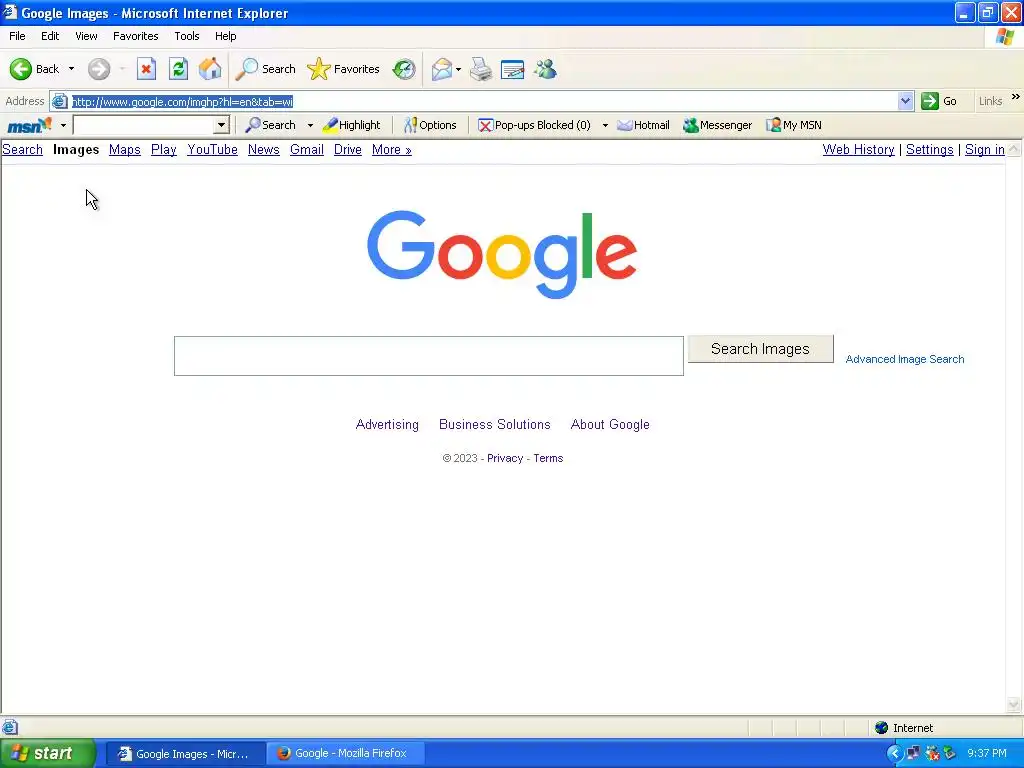This screenshot has width=1024, height=768.
Task: Click the green Go arrow button
Action: click(929, 101)
